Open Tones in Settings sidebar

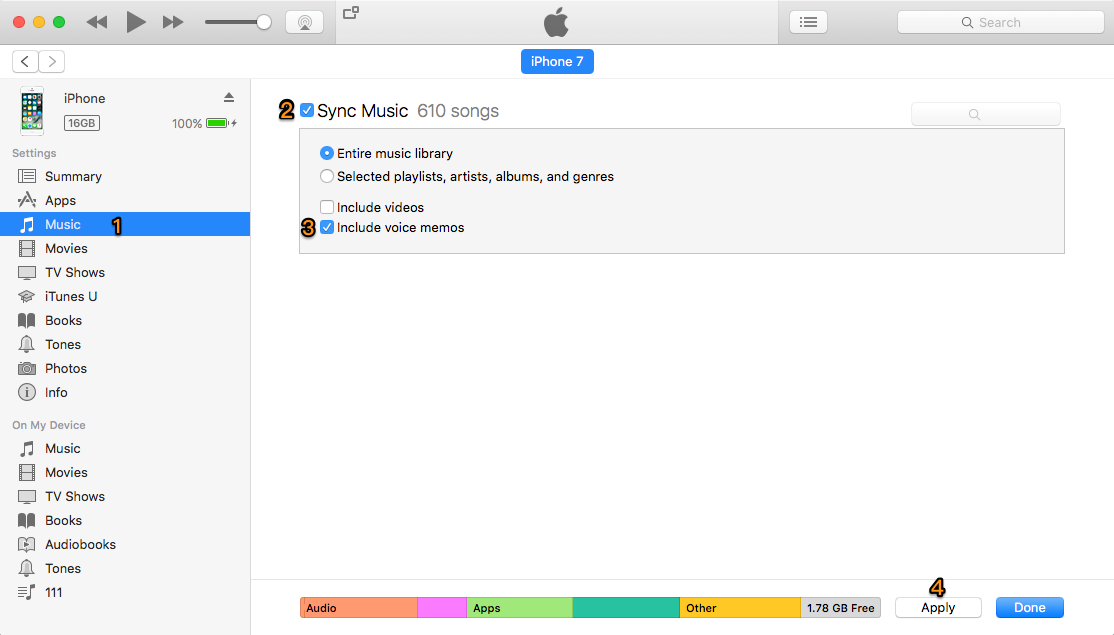125,344
